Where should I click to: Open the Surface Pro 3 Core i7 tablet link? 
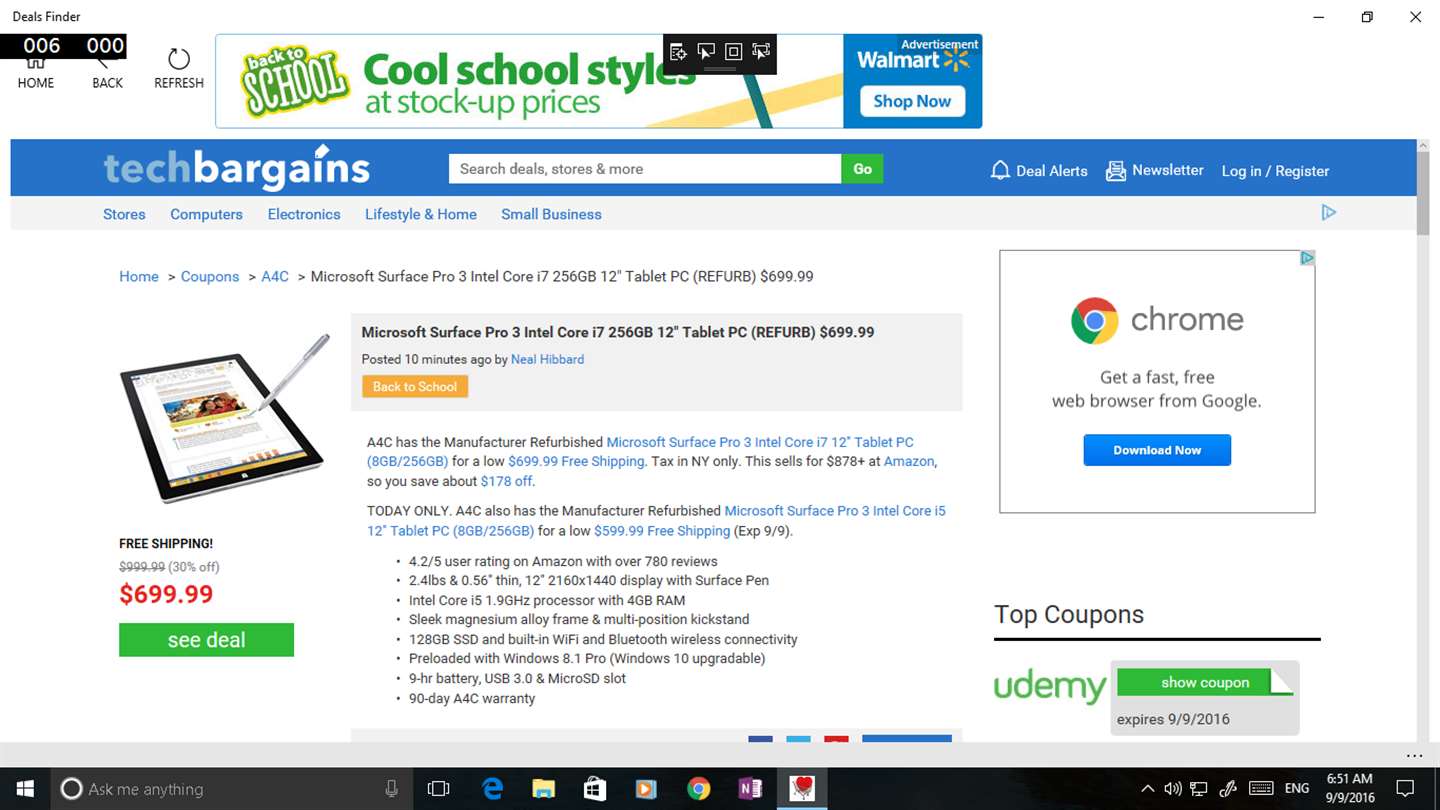[641, 451]
